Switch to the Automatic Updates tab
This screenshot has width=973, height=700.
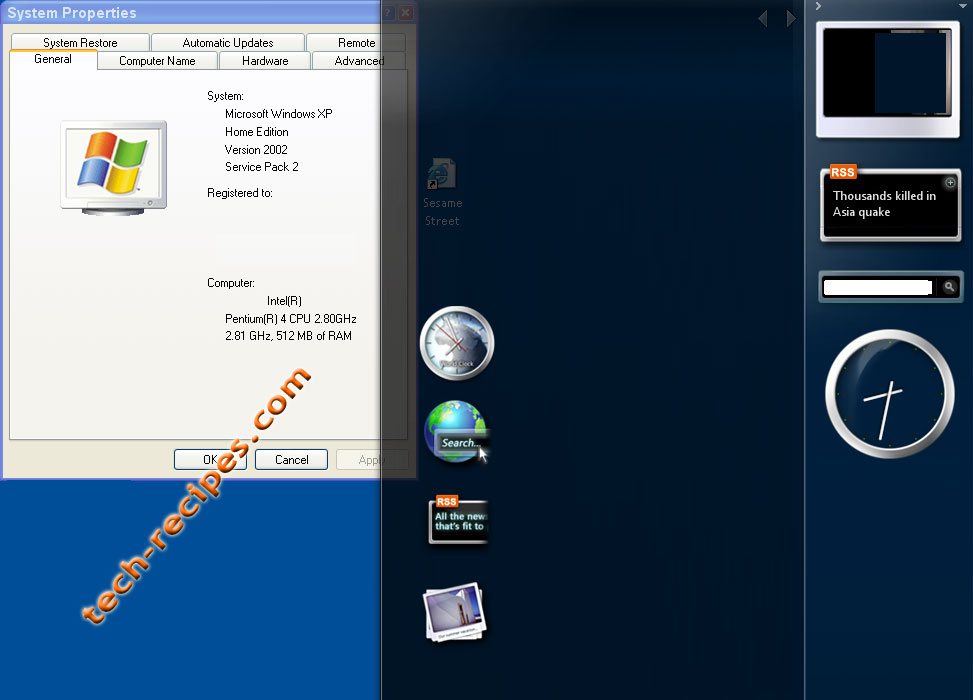228,42
